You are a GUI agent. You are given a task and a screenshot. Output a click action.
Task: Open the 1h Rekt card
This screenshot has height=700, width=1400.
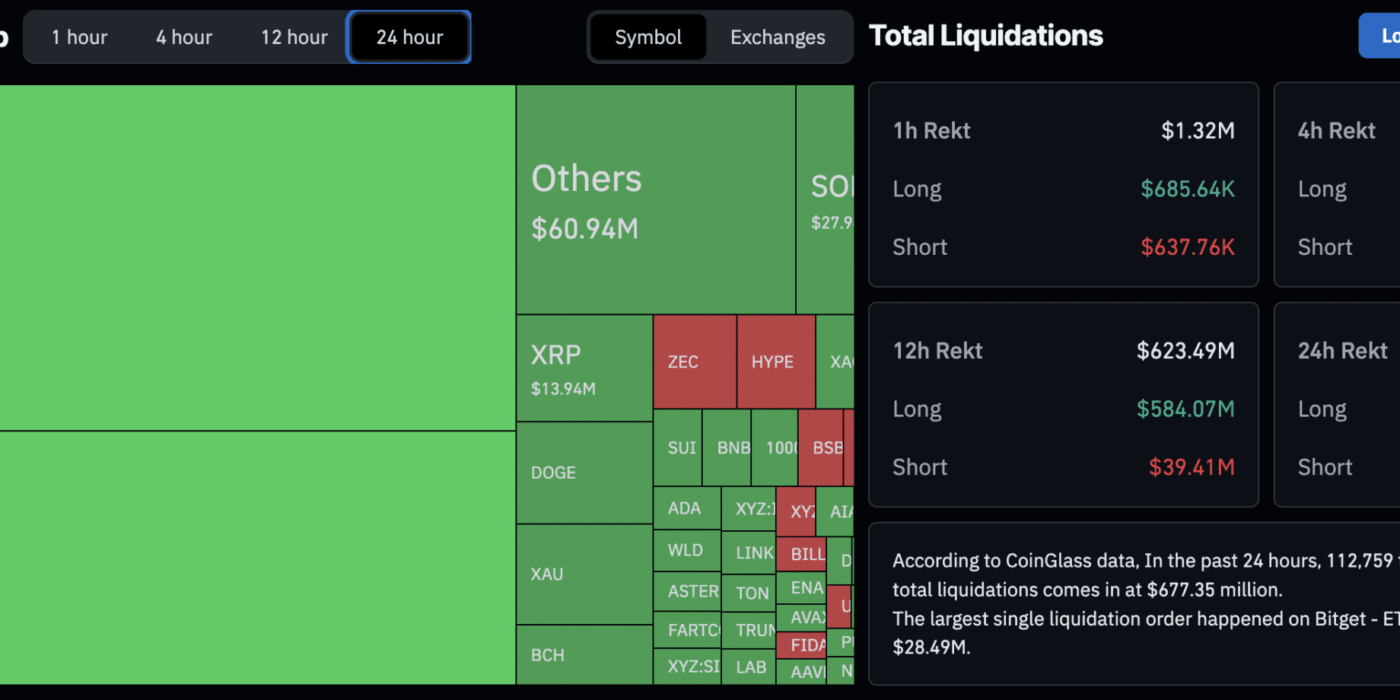tap(1064, 185)
